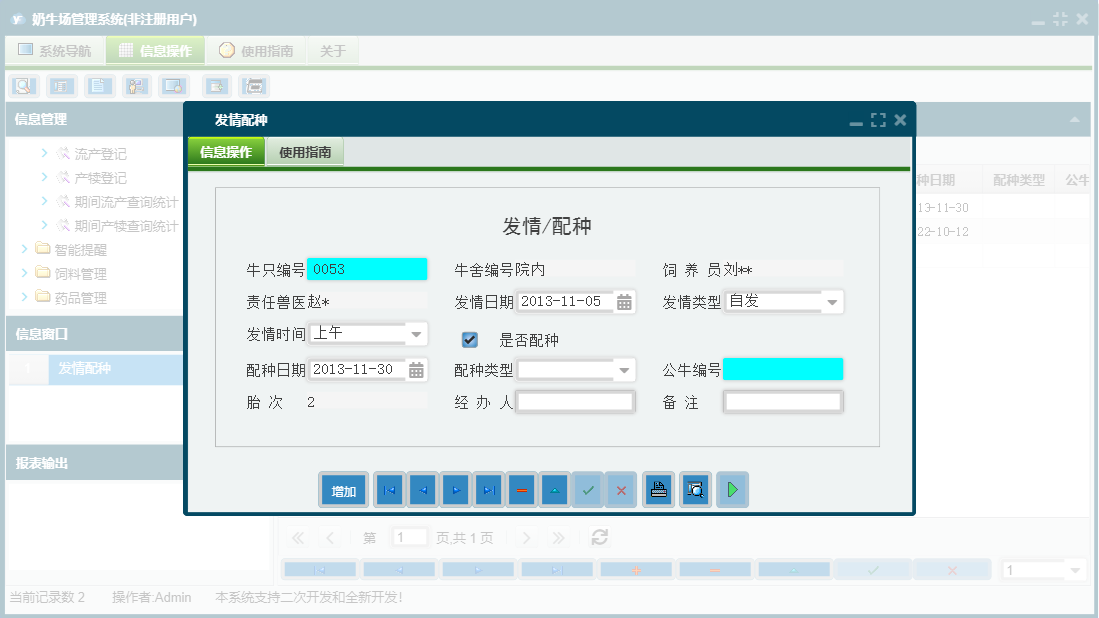Open the 发情类型 dropdown
The image size is (1099, 618).
click(830, 300)
